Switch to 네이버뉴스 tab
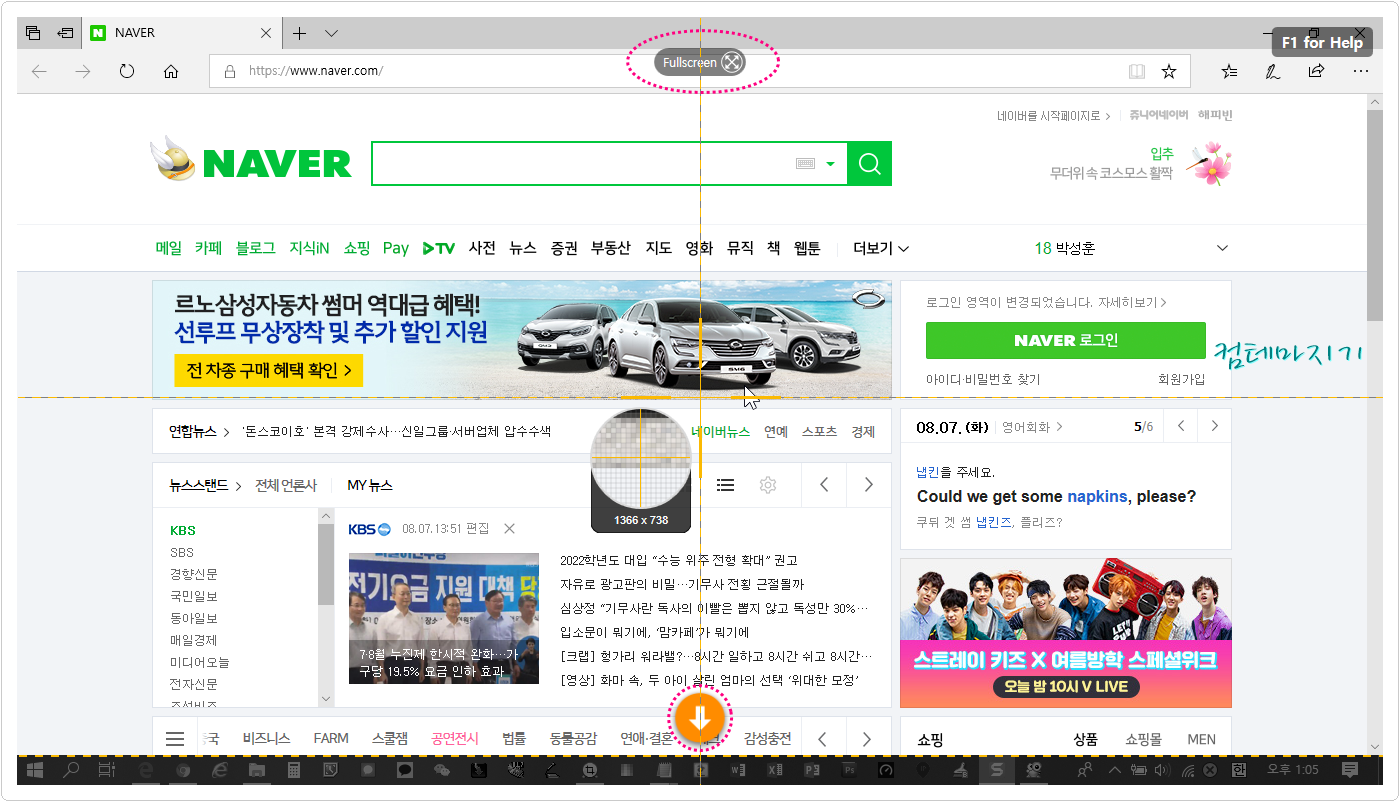 tap(720, 432)
